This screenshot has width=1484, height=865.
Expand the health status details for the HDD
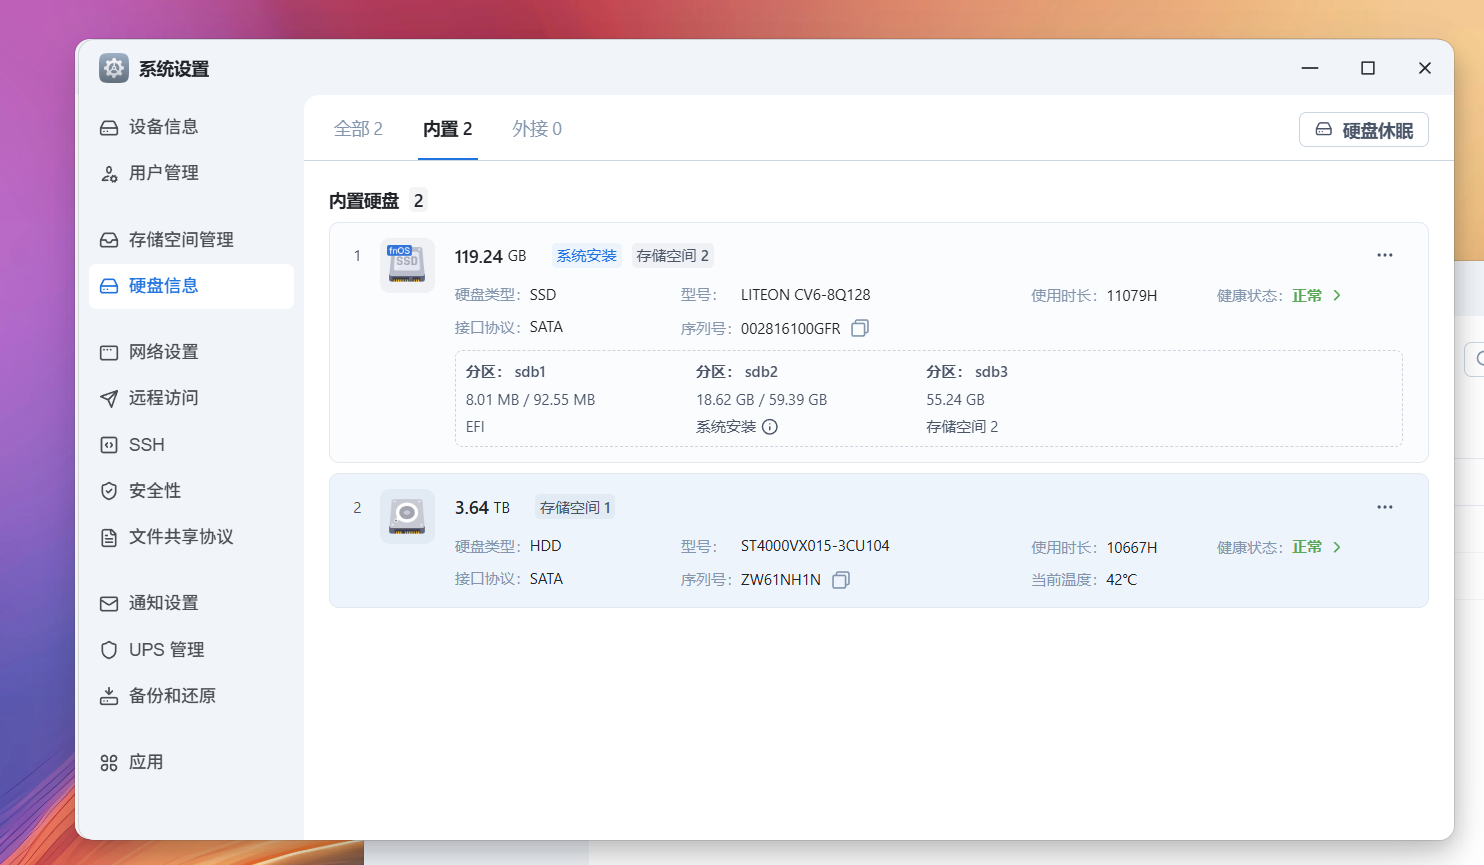click(1337, 547)
